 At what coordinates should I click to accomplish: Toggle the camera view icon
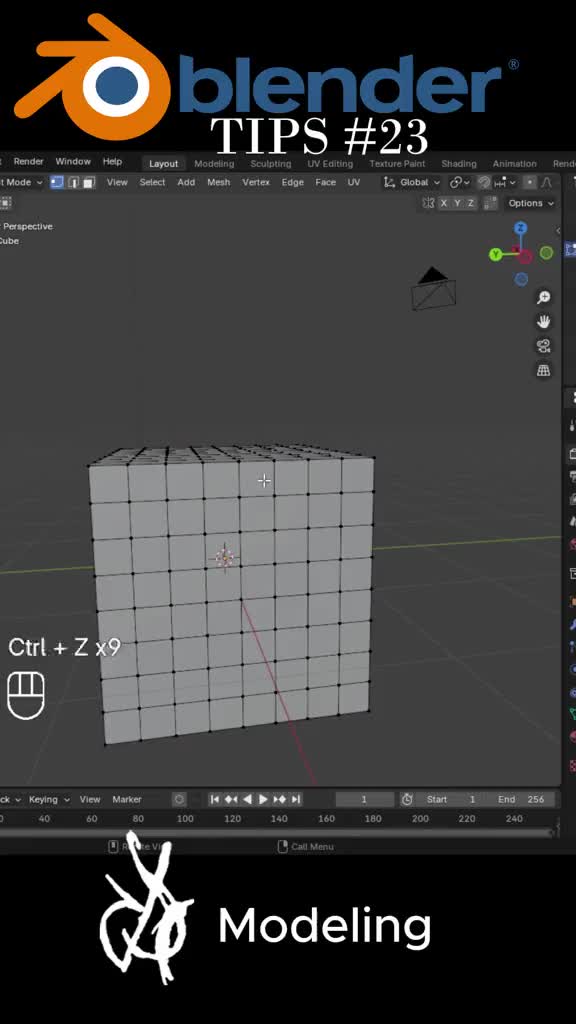pos(543,345)
